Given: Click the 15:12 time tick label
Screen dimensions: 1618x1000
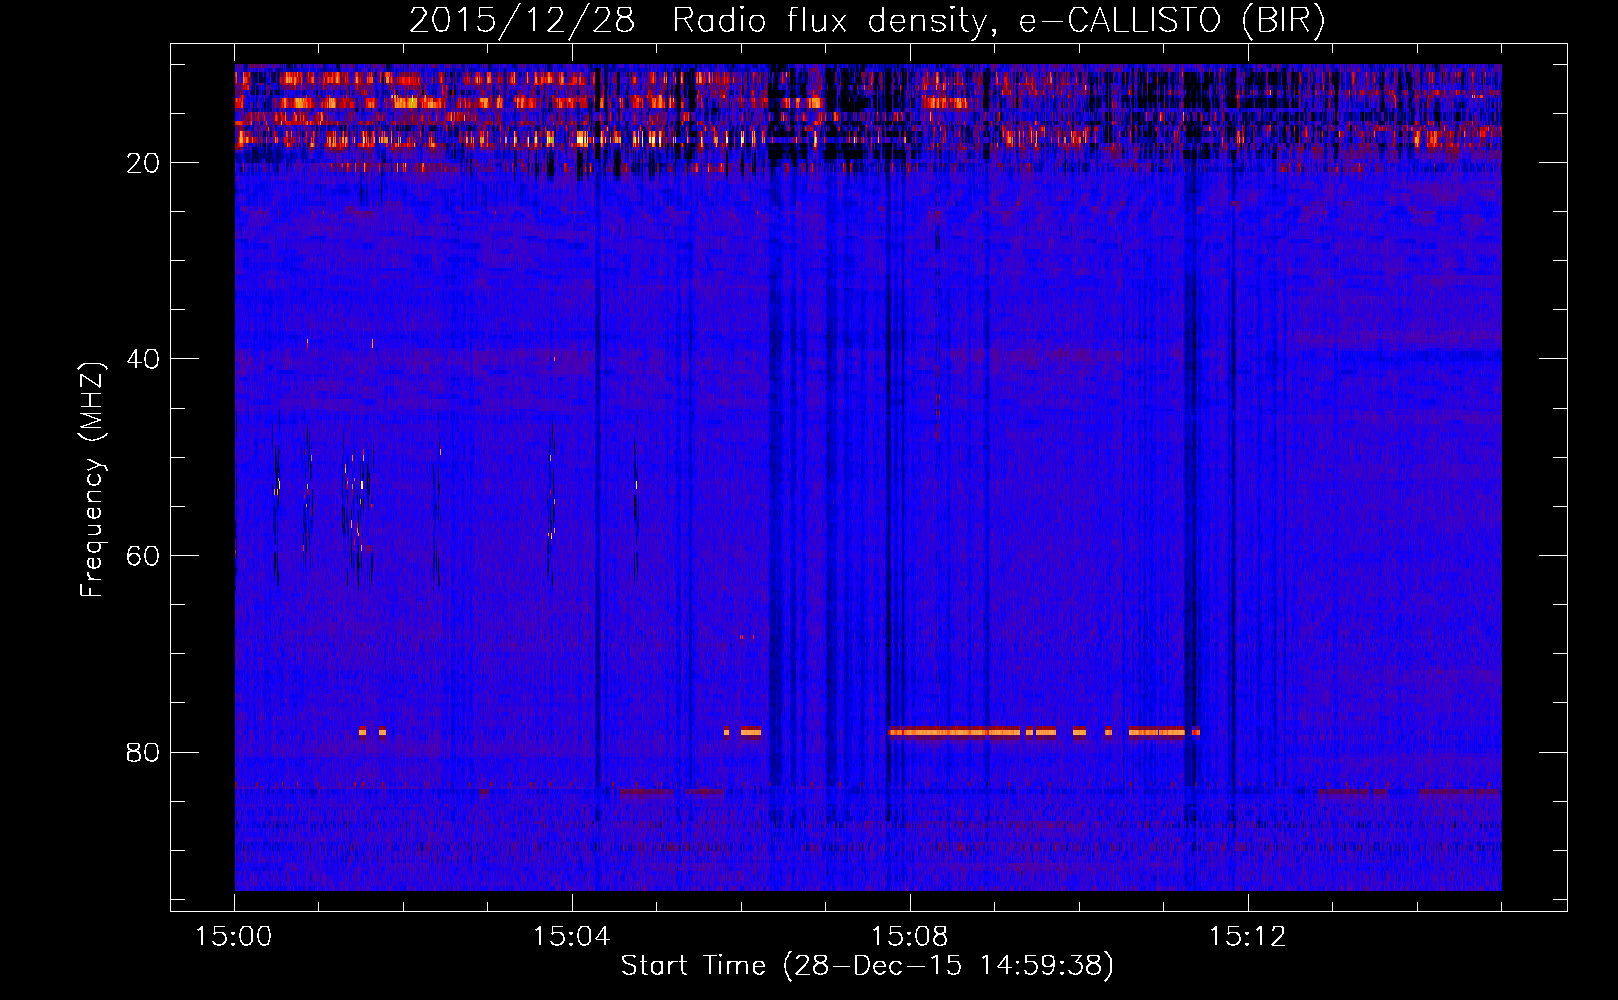Looking at the screenshot, I should tap(1248, 937).
